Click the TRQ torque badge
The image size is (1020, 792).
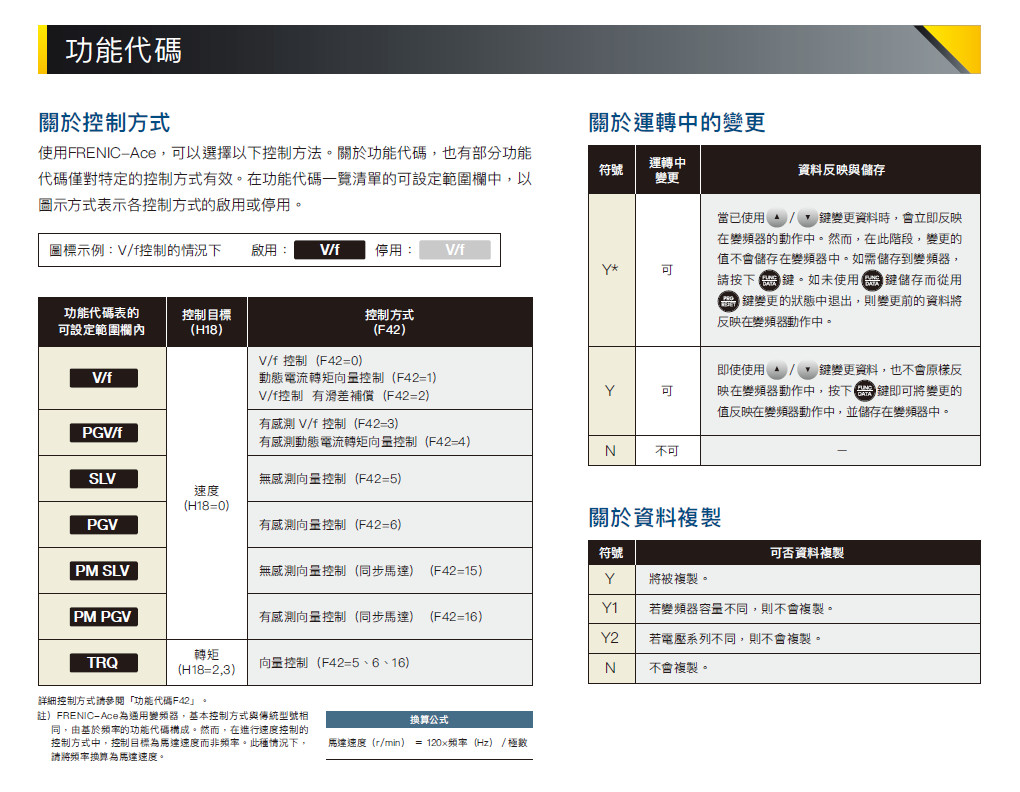pos(103,662)
